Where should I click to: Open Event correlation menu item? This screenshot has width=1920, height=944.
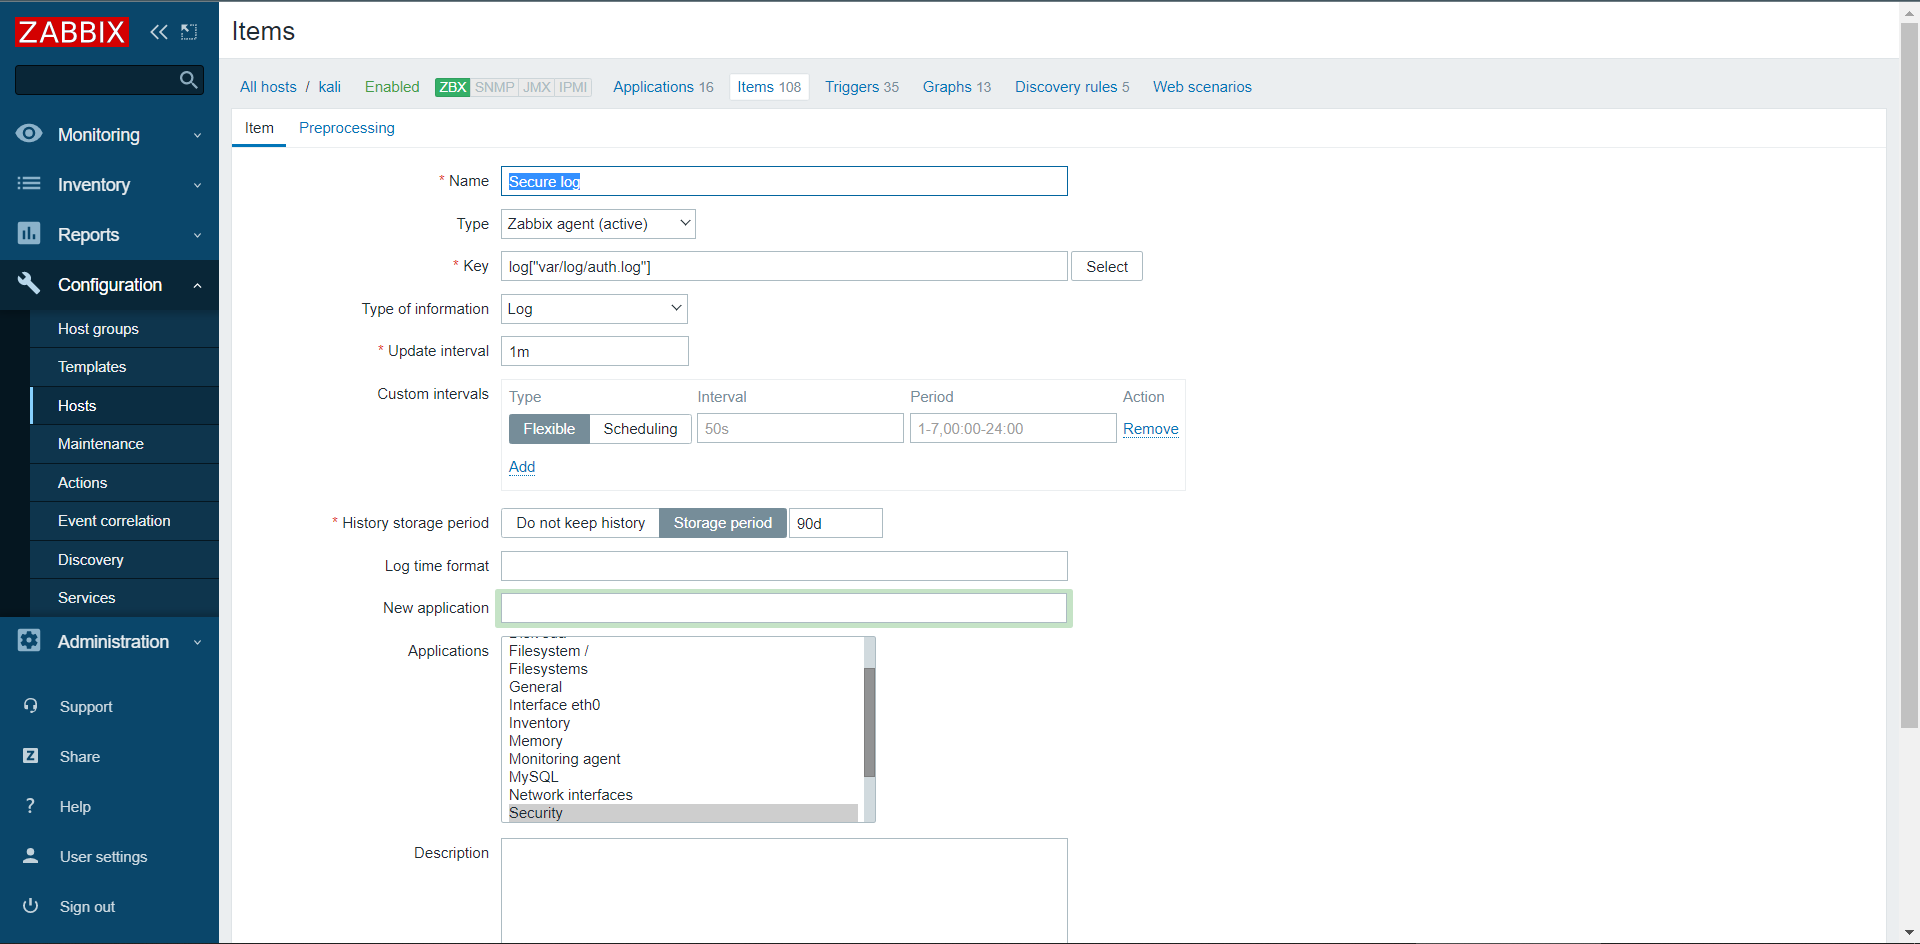pos(124,521)
